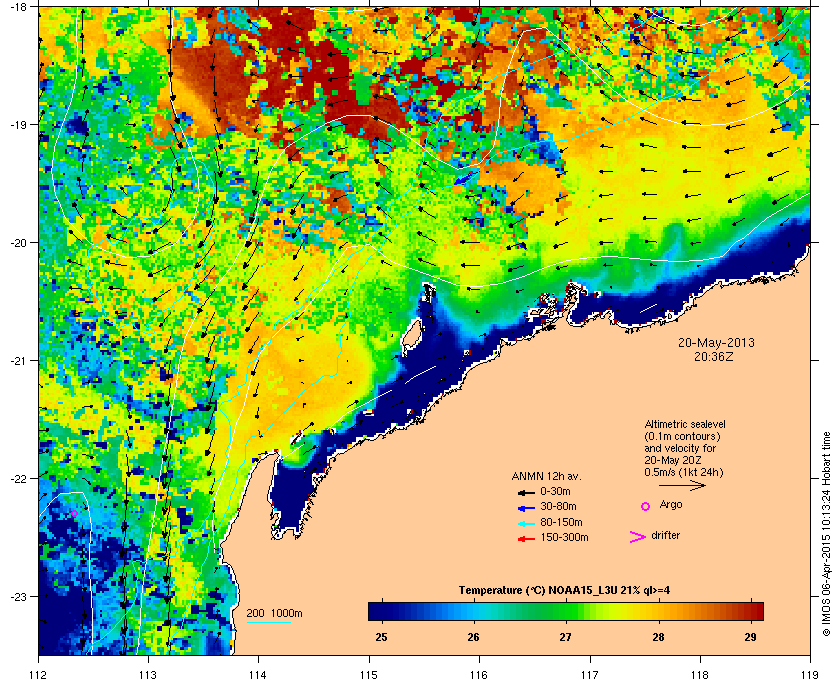Viewport: 840px width, 680px height.
Task: Click the 150-300m depth label
Action: 564,537
